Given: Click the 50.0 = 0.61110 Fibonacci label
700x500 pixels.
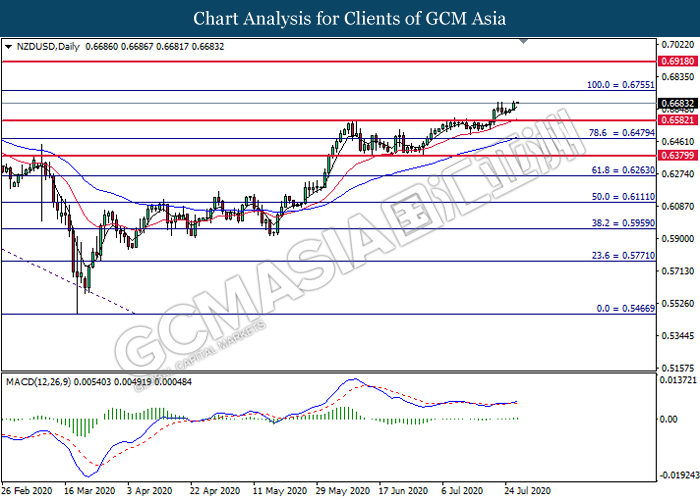Looking at the screenshot, I should pos(620,198).
